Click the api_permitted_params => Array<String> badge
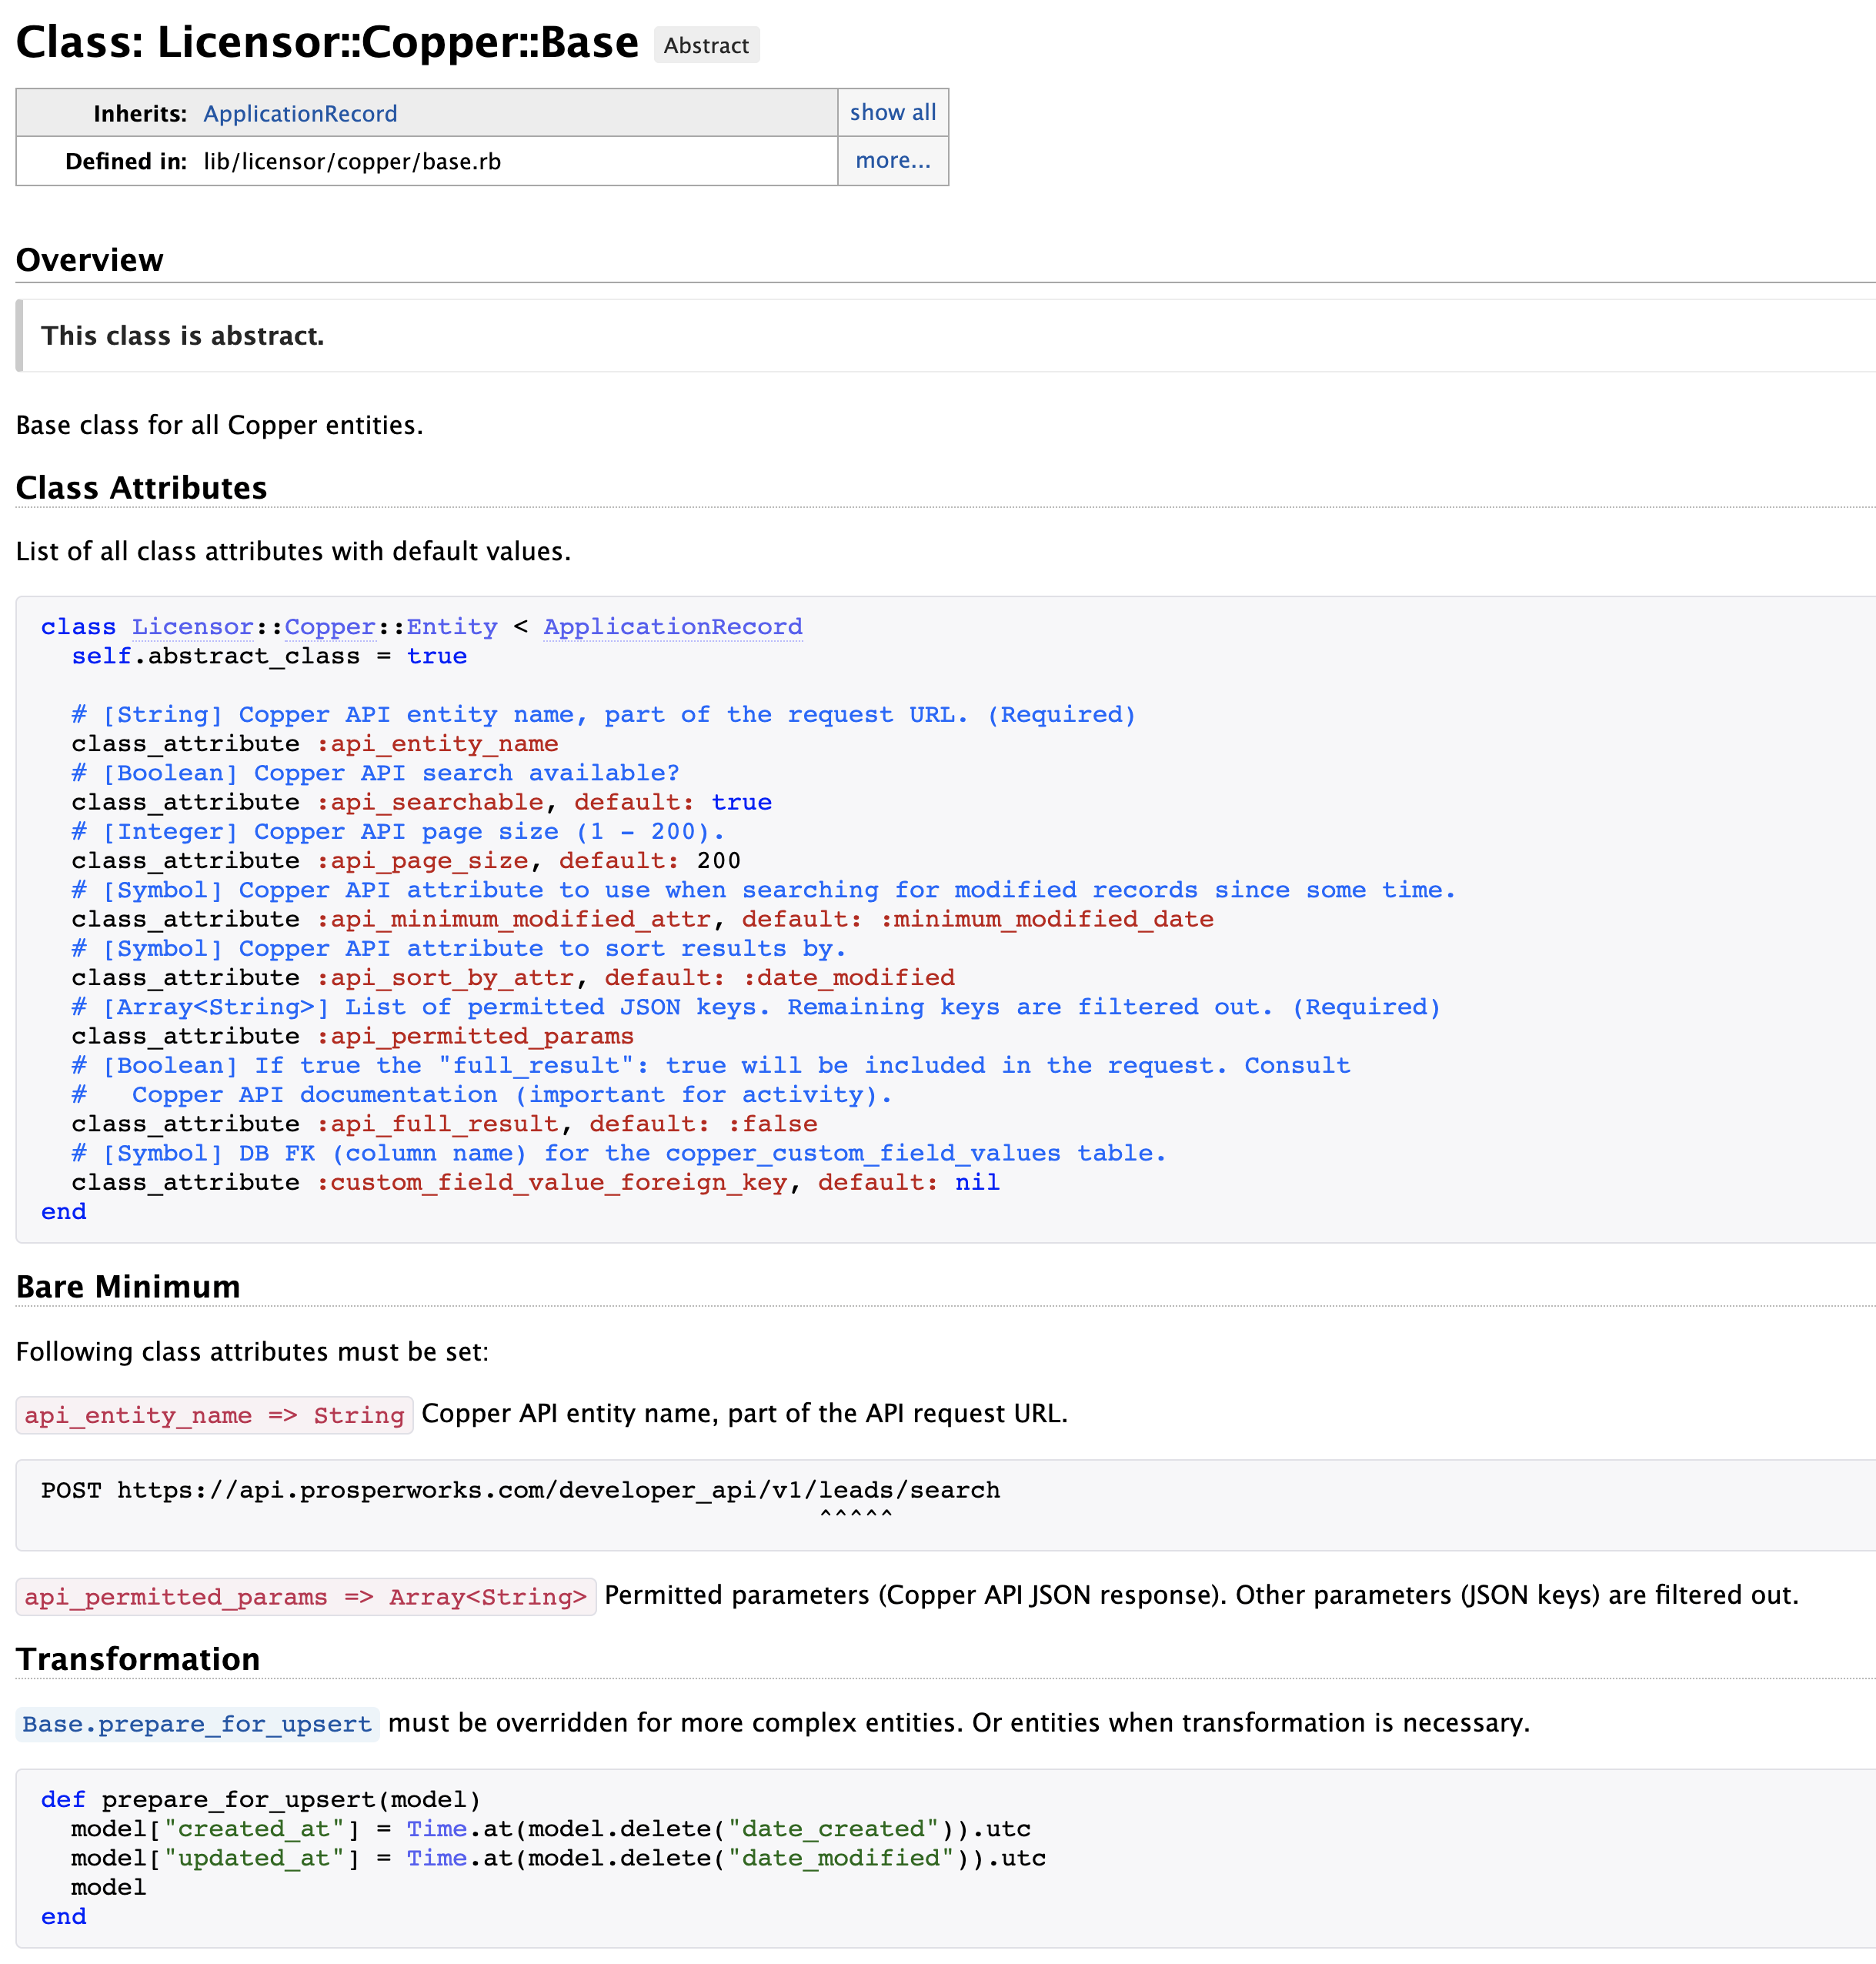 [x=306, y=1597]
